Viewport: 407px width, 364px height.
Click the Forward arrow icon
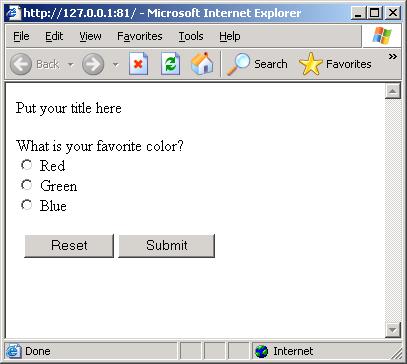[93, 64]
